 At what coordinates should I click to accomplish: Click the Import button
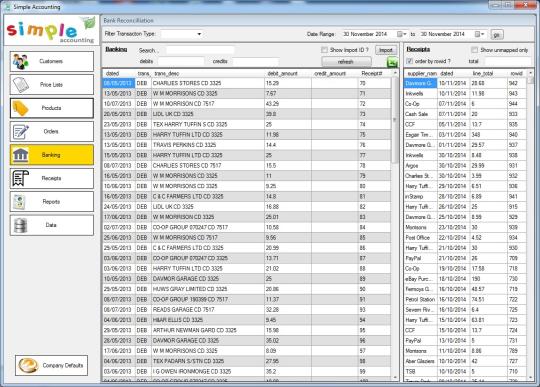(x=385, y=50)
